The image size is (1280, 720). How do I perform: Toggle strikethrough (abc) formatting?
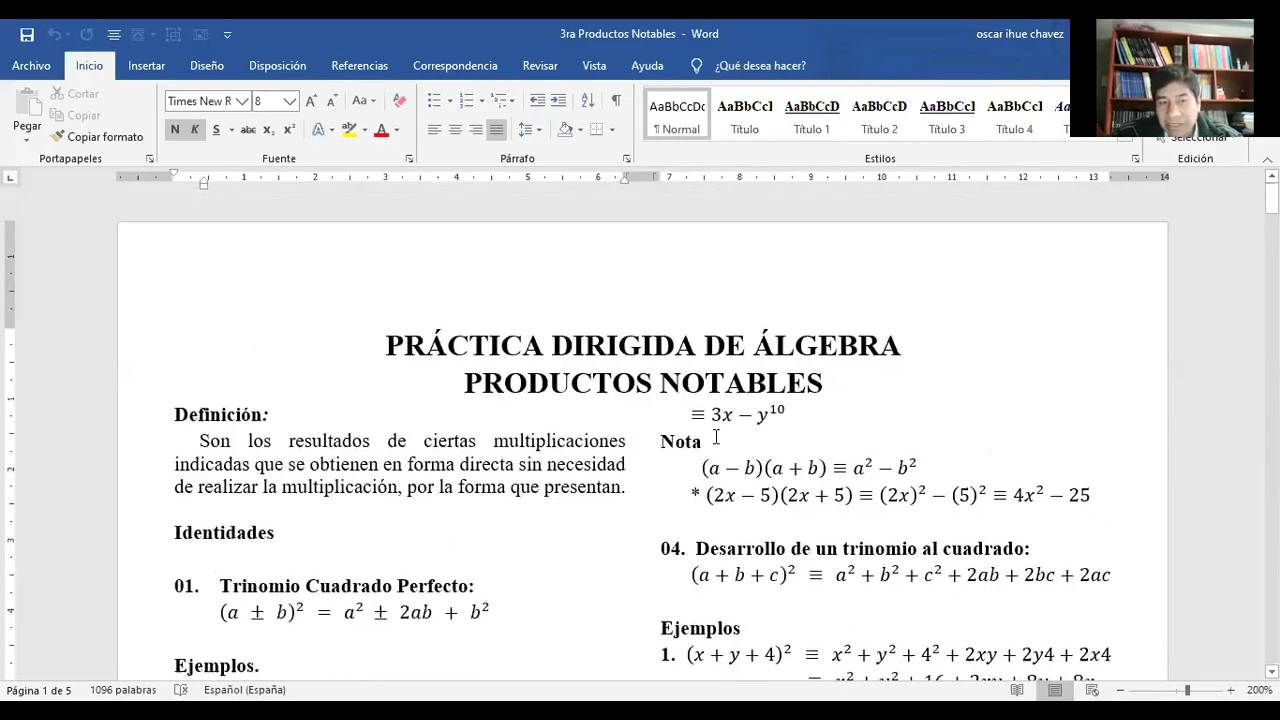248,130
